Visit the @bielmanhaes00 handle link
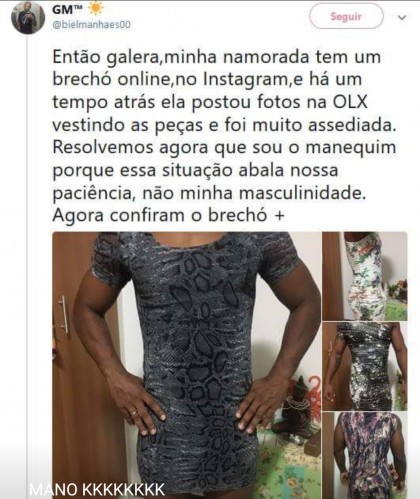This screenshot has width=420, height=499. coord(91,25)
